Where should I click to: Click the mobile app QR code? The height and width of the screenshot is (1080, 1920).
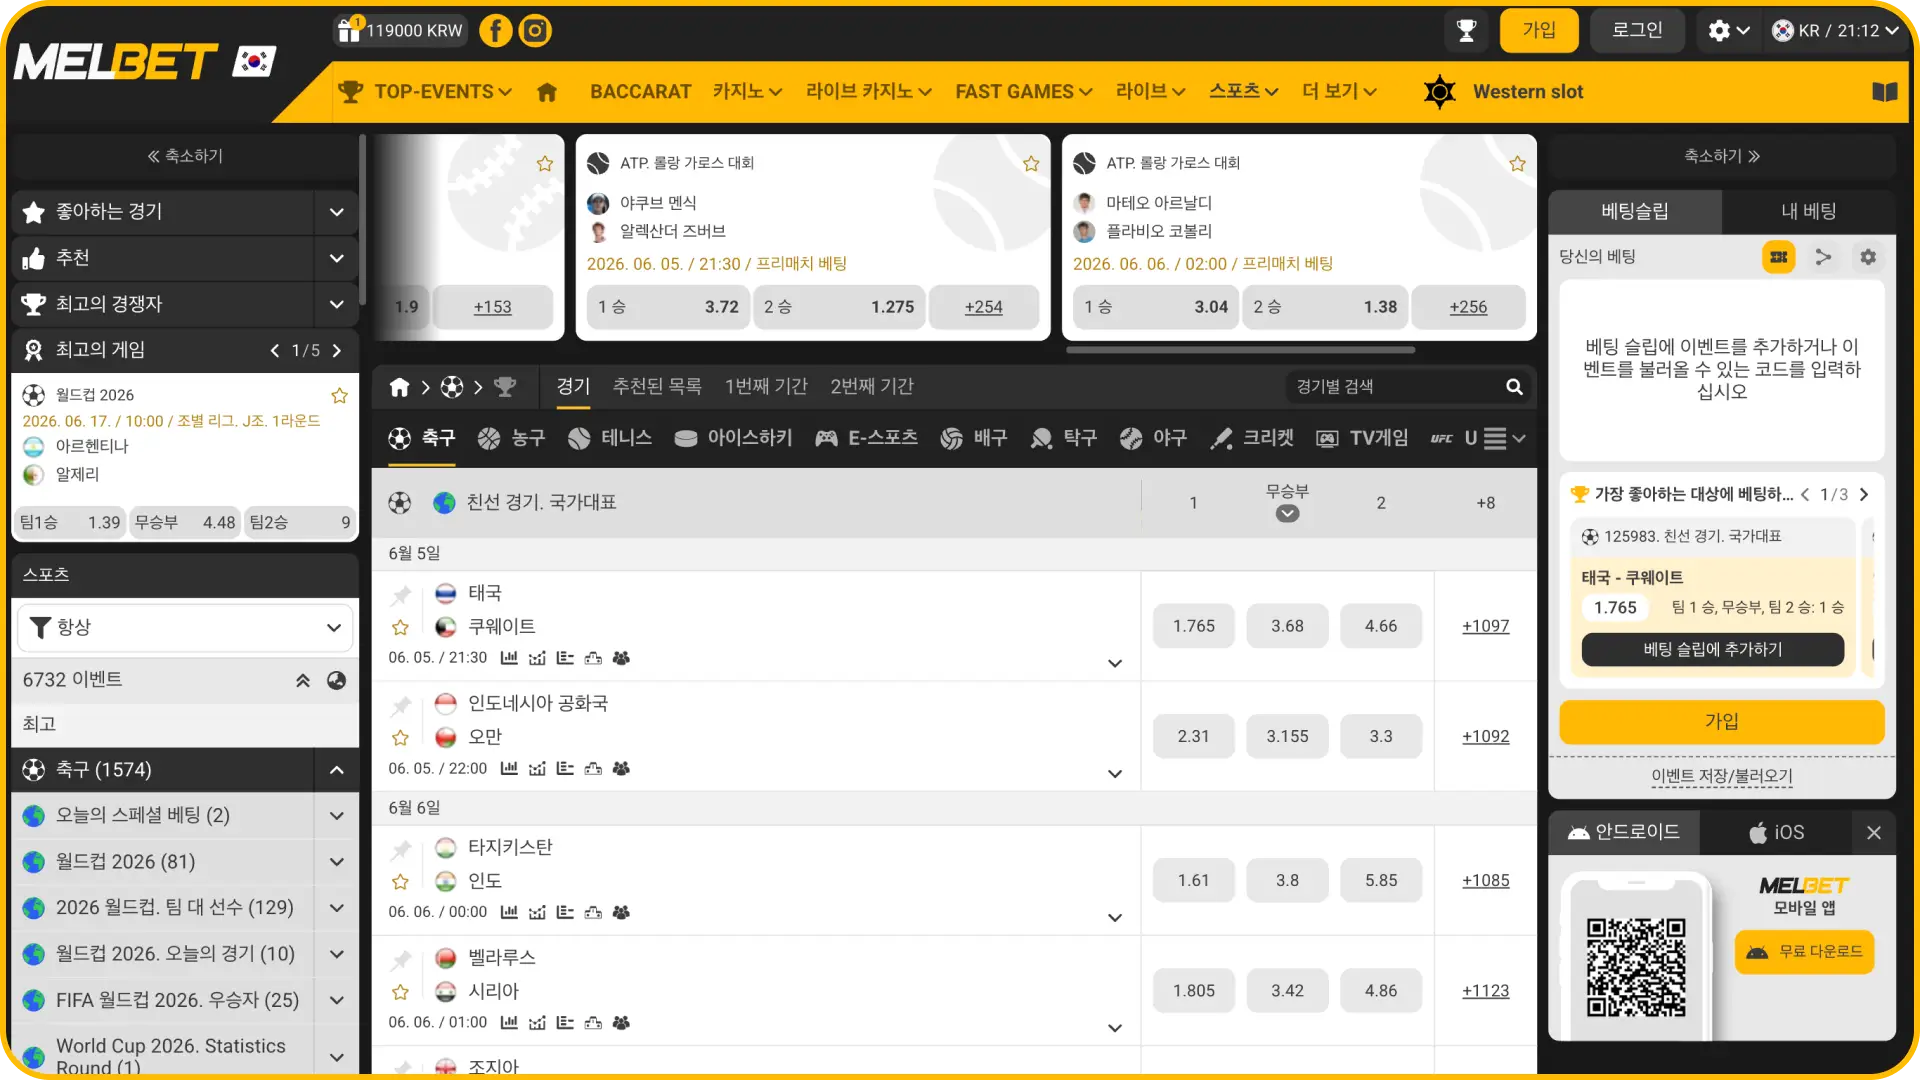click(1636, 968)
